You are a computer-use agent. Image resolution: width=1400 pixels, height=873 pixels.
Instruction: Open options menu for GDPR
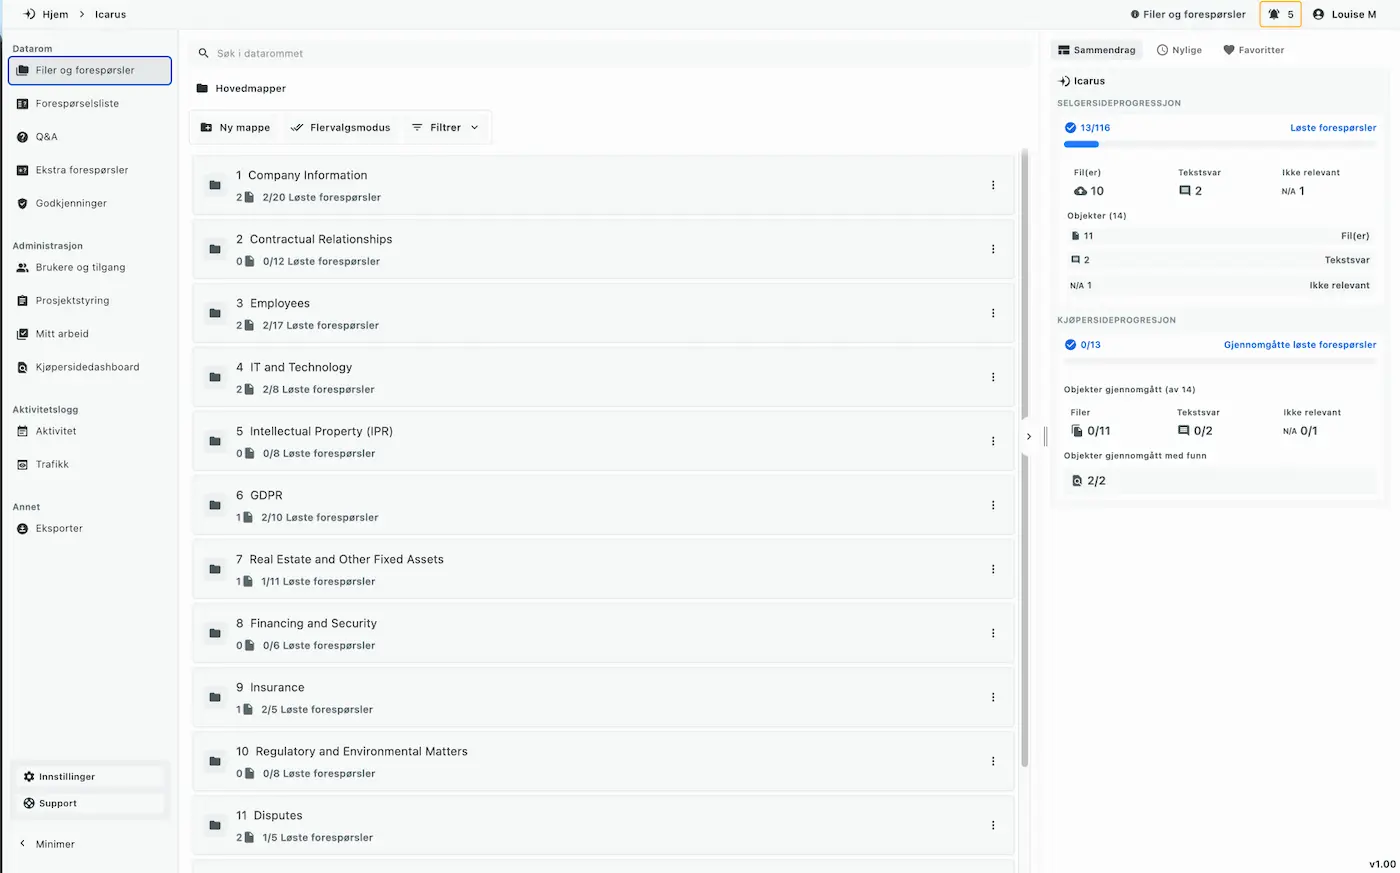coord(993,505)
